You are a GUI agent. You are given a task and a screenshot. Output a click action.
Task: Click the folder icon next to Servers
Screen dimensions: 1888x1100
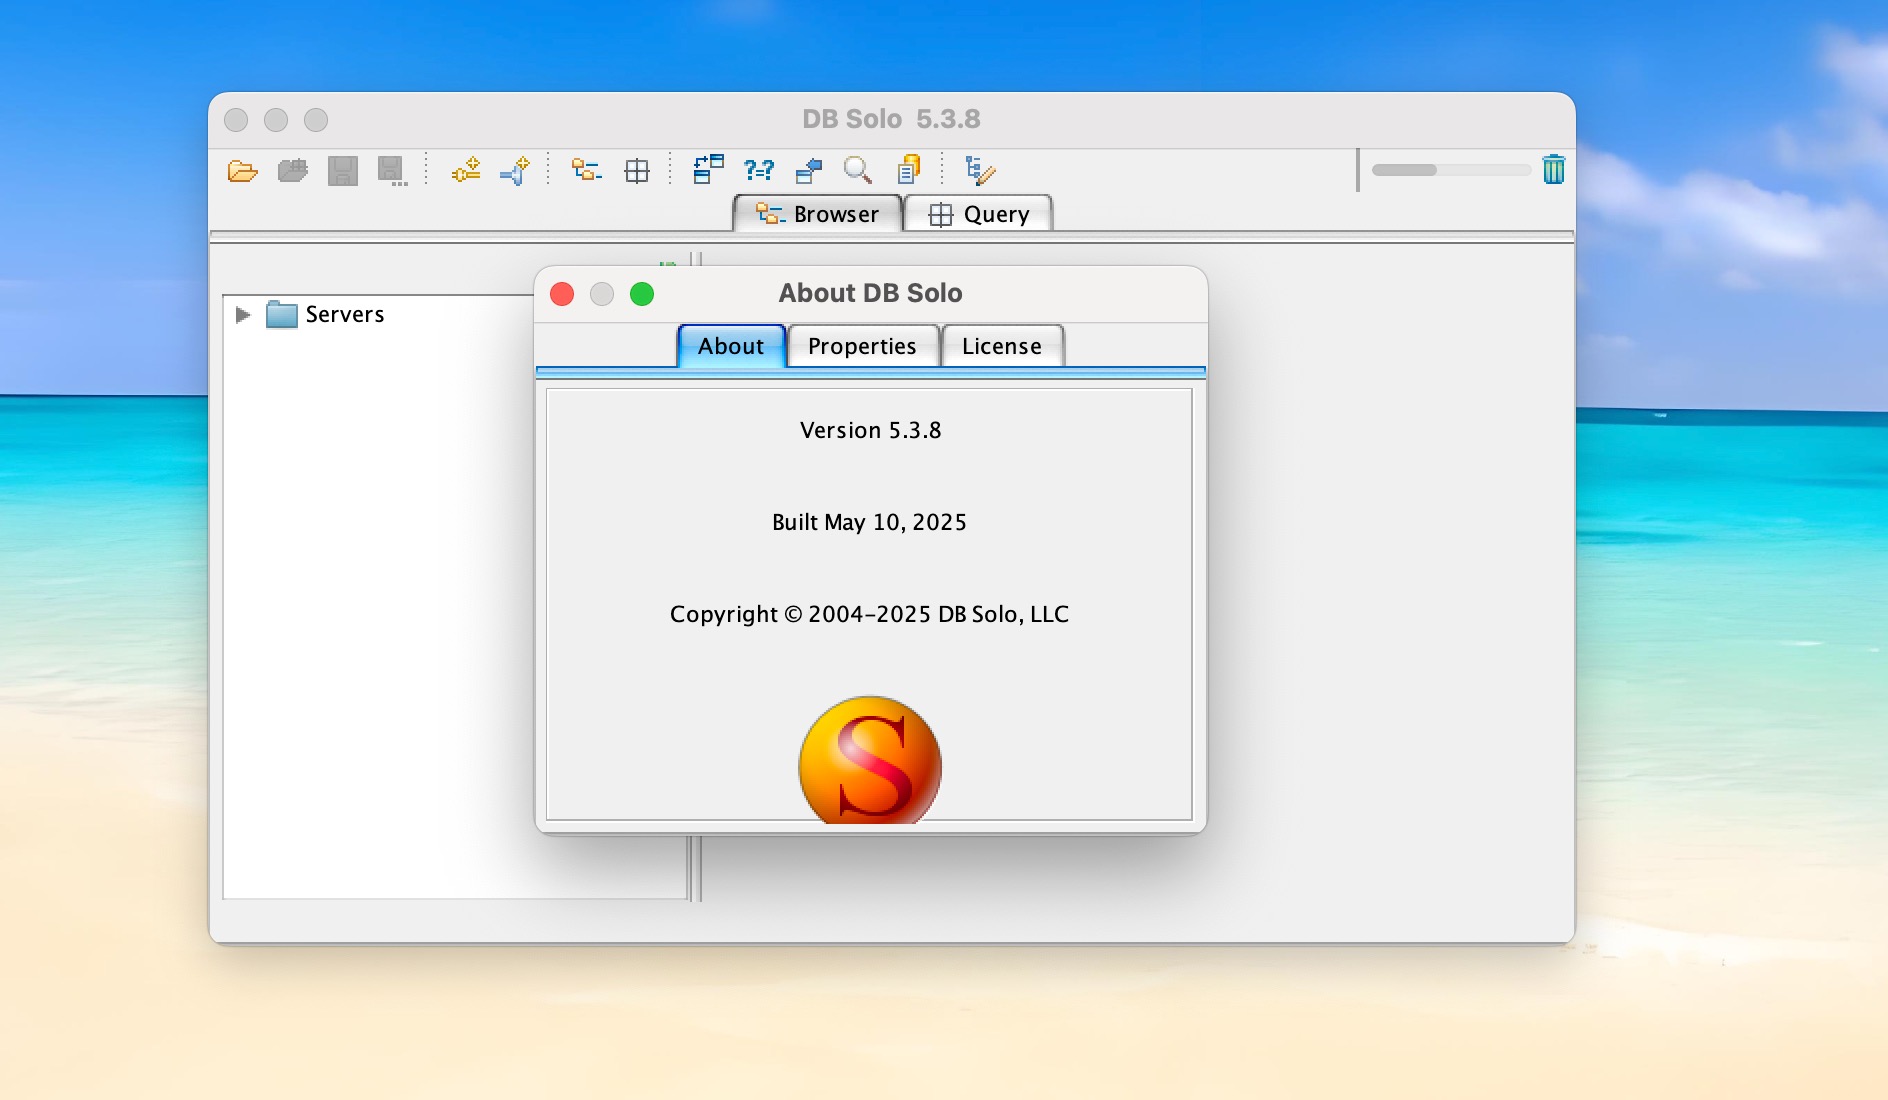coord(282,315)
